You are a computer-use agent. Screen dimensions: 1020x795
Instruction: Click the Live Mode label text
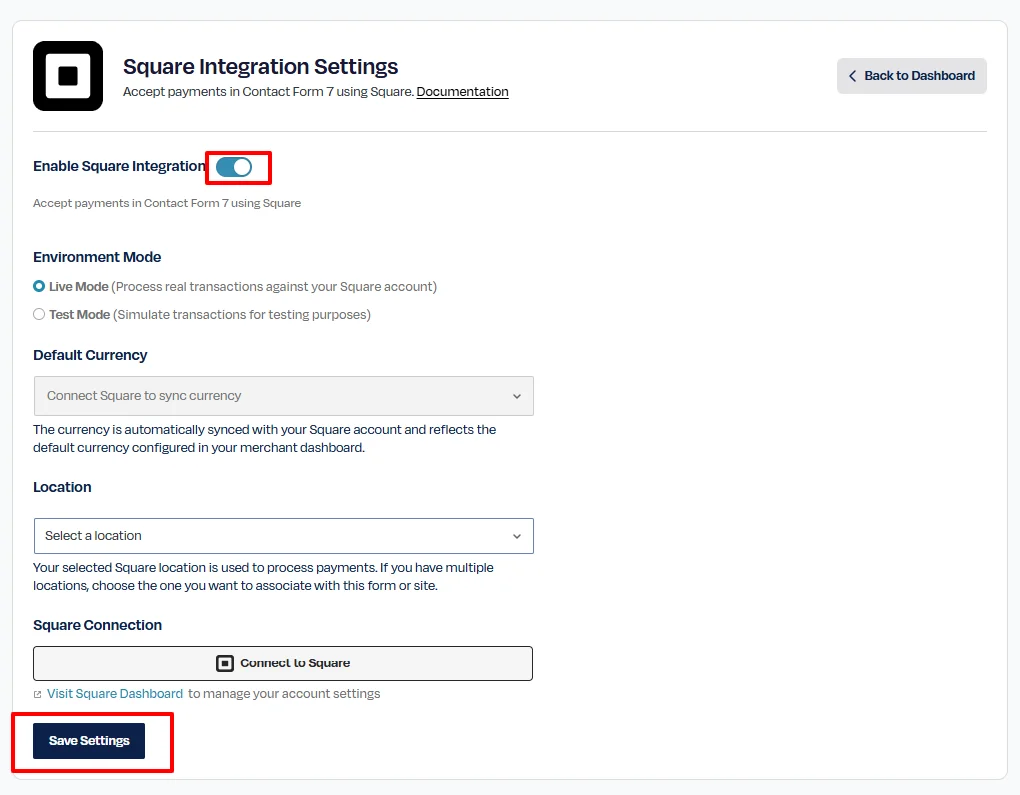coord(79,286)
